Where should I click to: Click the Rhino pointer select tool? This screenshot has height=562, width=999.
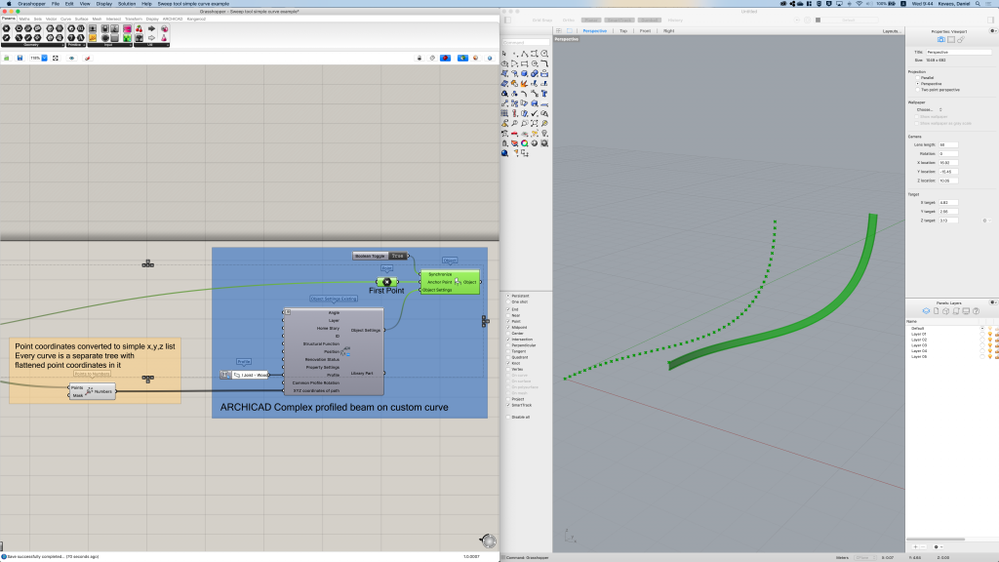[x=505, y=54]
